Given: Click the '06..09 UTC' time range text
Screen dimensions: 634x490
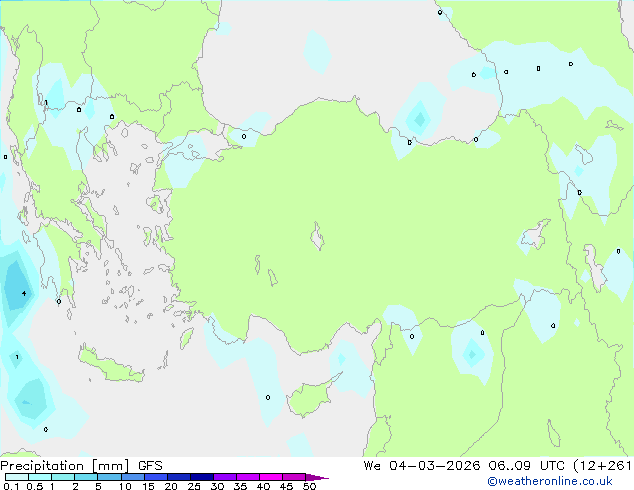Looking at the screenshot, I should (526, 466).
